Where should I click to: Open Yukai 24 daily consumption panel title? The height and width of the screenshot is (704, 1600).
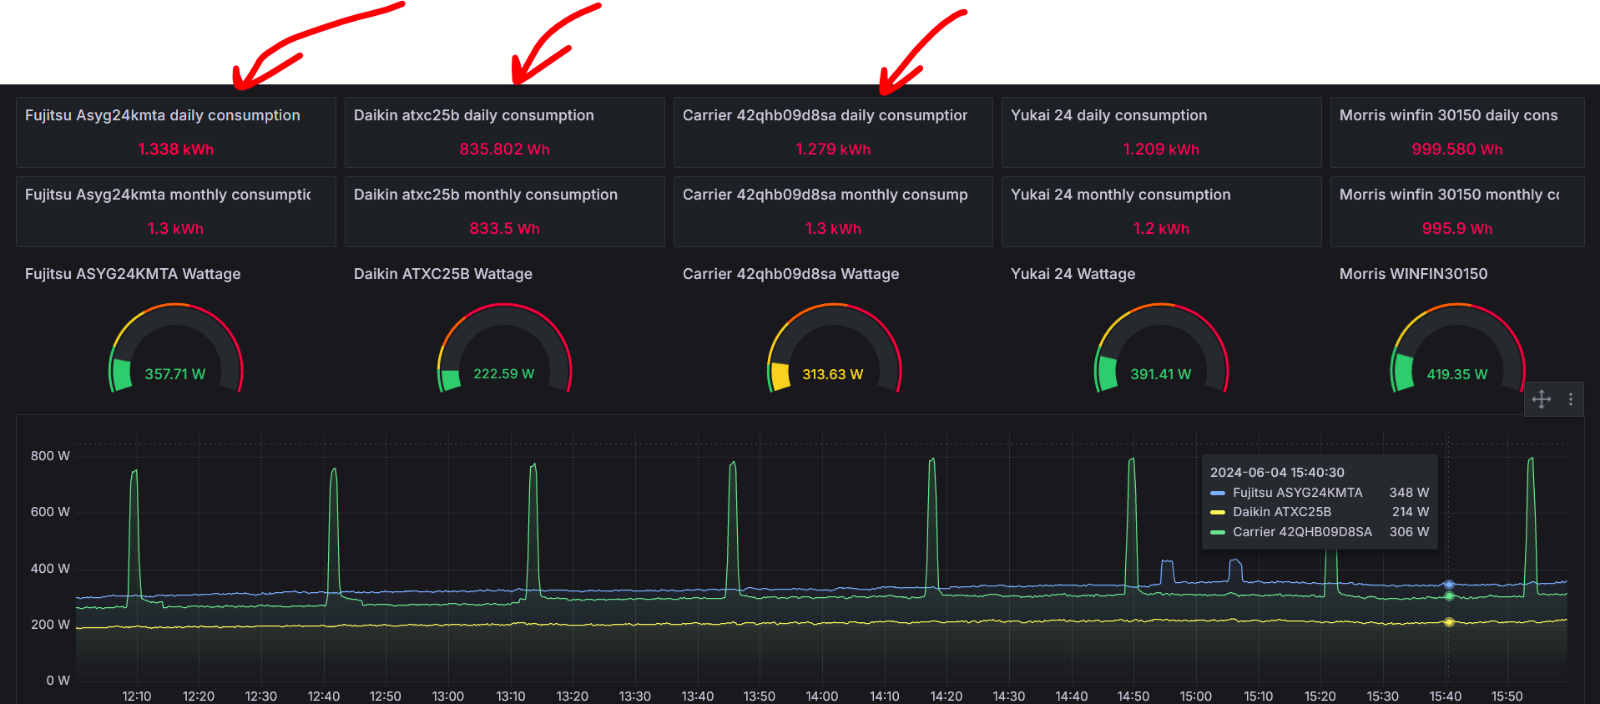pyautogui.click(x=1109, y=115)
